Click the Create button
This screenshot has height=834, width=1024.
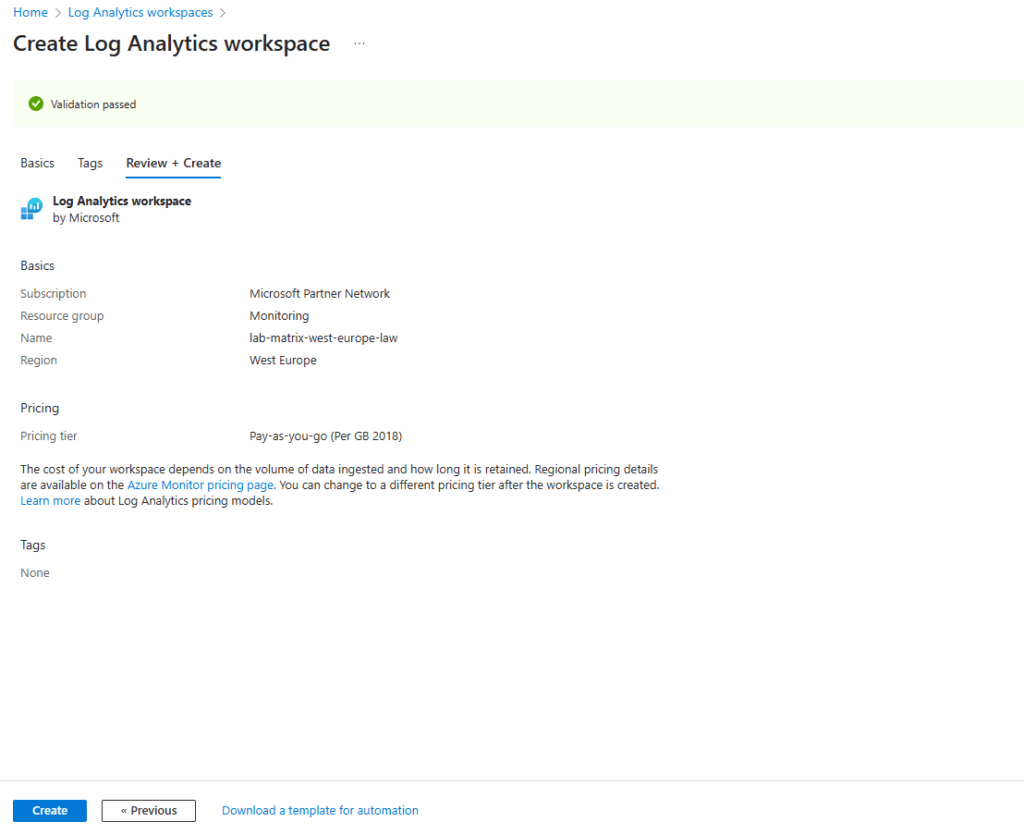pos(50,810)
